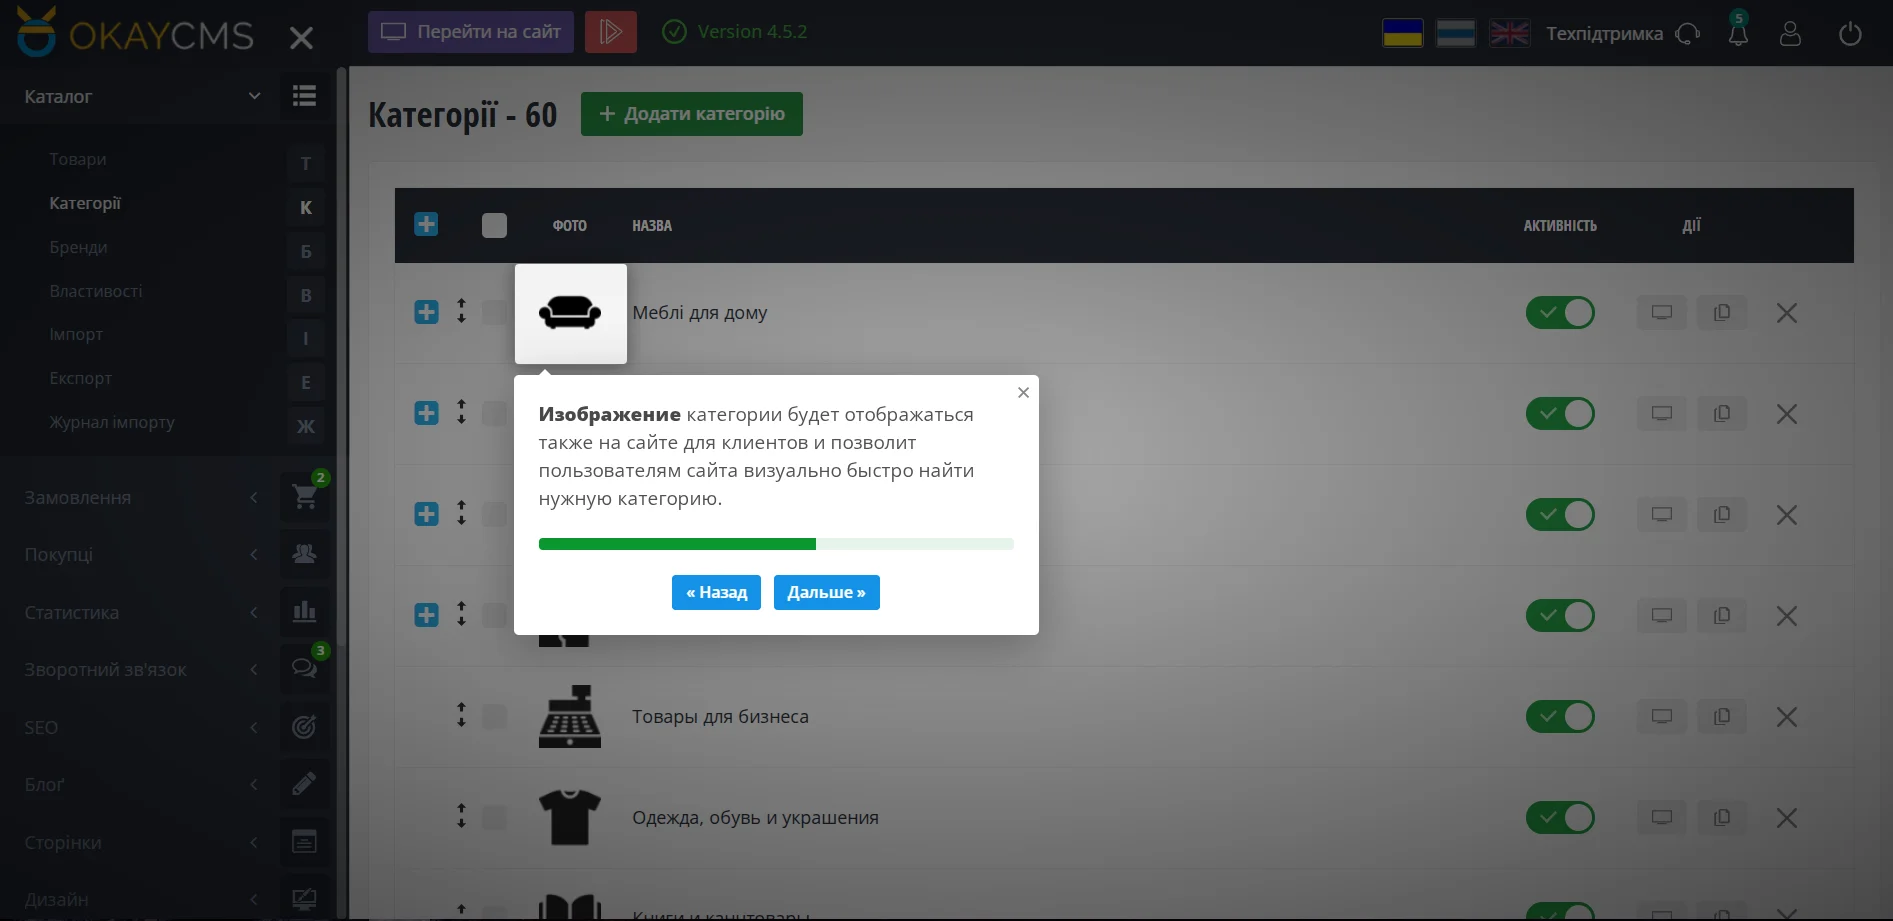Image resolution: width=1893 pixels, height=921 pixels.
Task: Duplicate the 'Товары для бизнеса' category
Action: pos(1722,716)
